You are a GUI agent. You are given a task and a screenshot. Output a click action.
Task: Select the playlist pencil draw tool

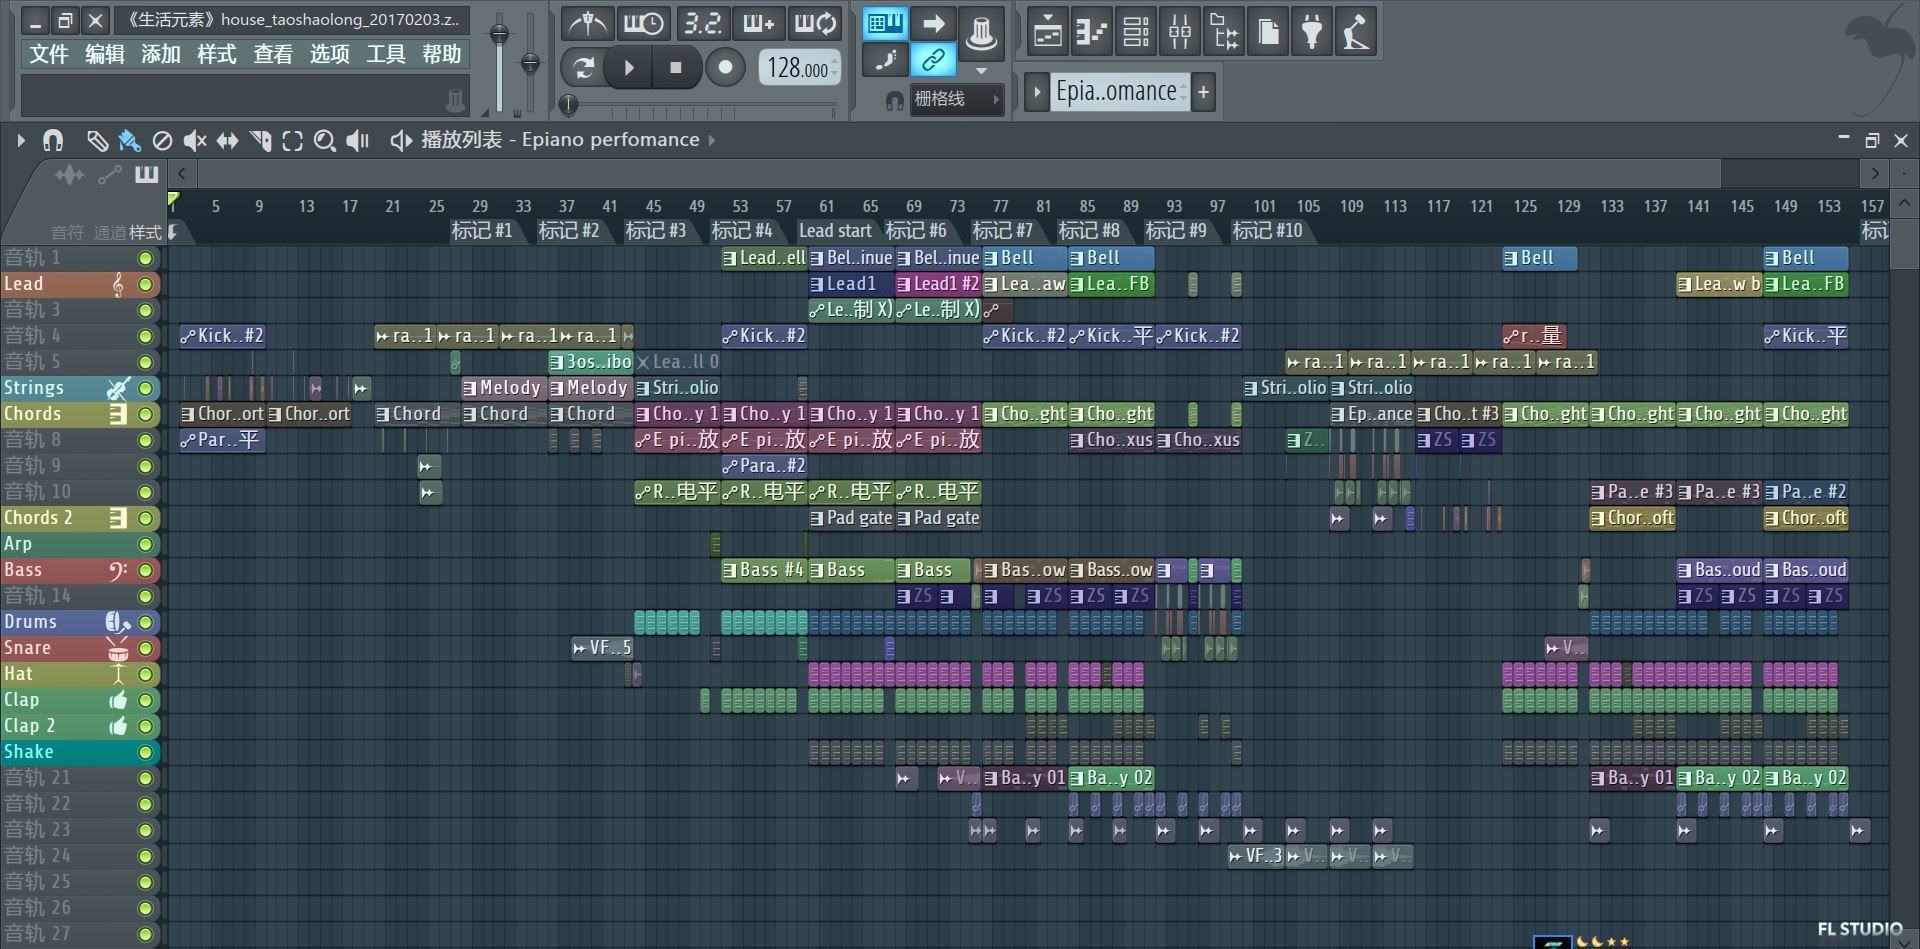point(97,141)
